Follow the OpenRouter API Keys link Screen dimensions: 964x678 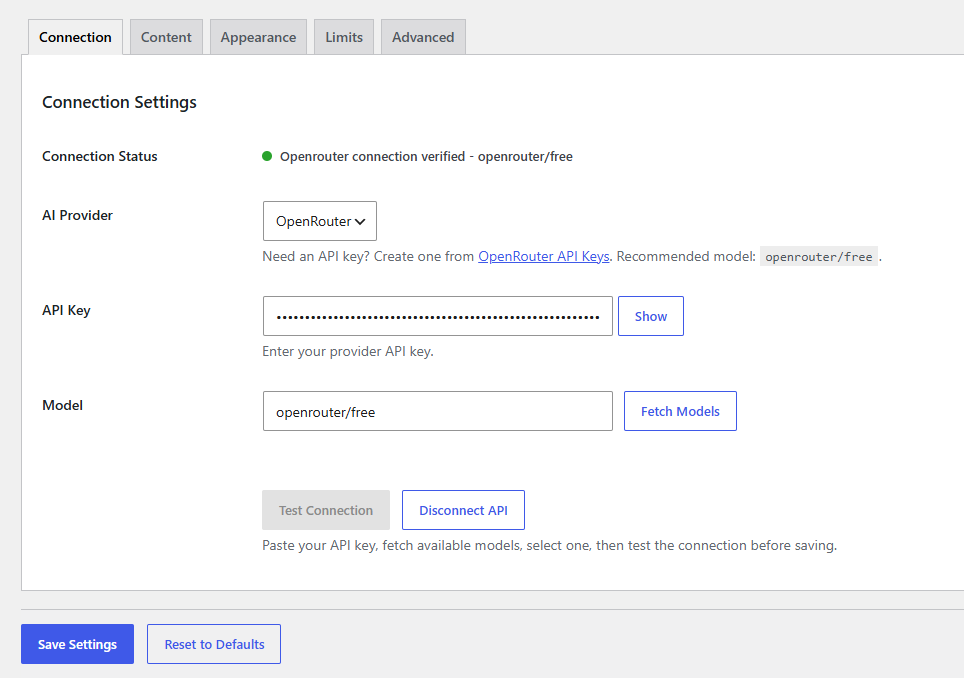pyautogui.click(x=543, y=256)
